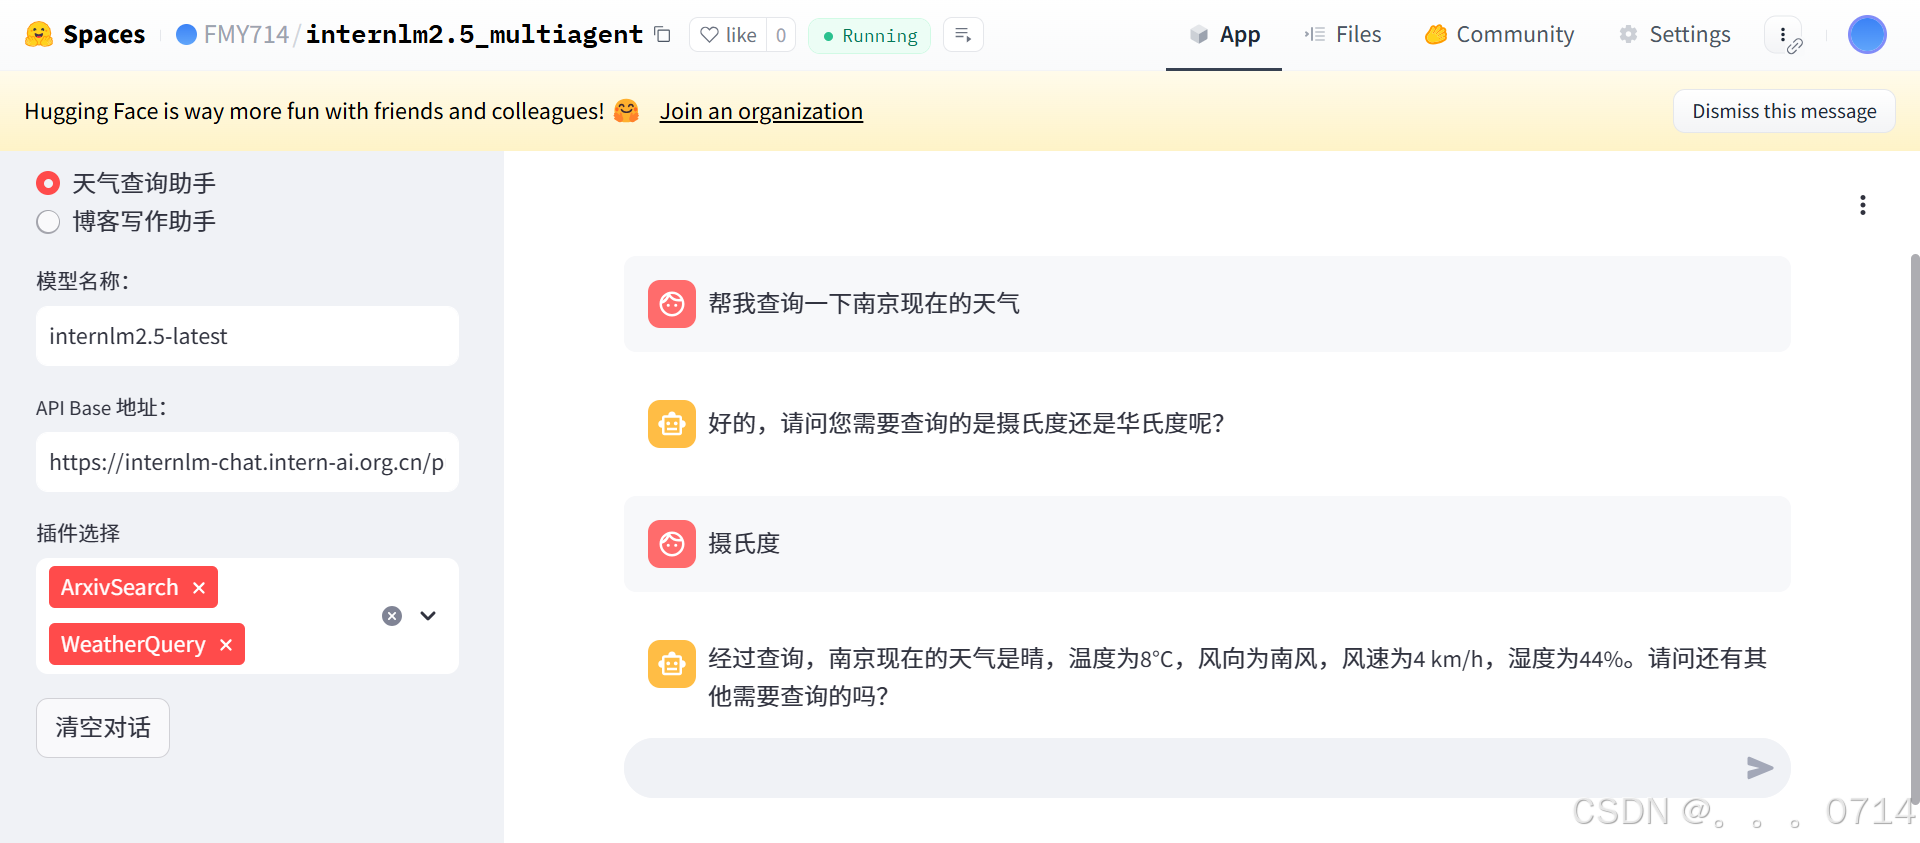
Task: View the like count 0
Action: coord(781,35)
